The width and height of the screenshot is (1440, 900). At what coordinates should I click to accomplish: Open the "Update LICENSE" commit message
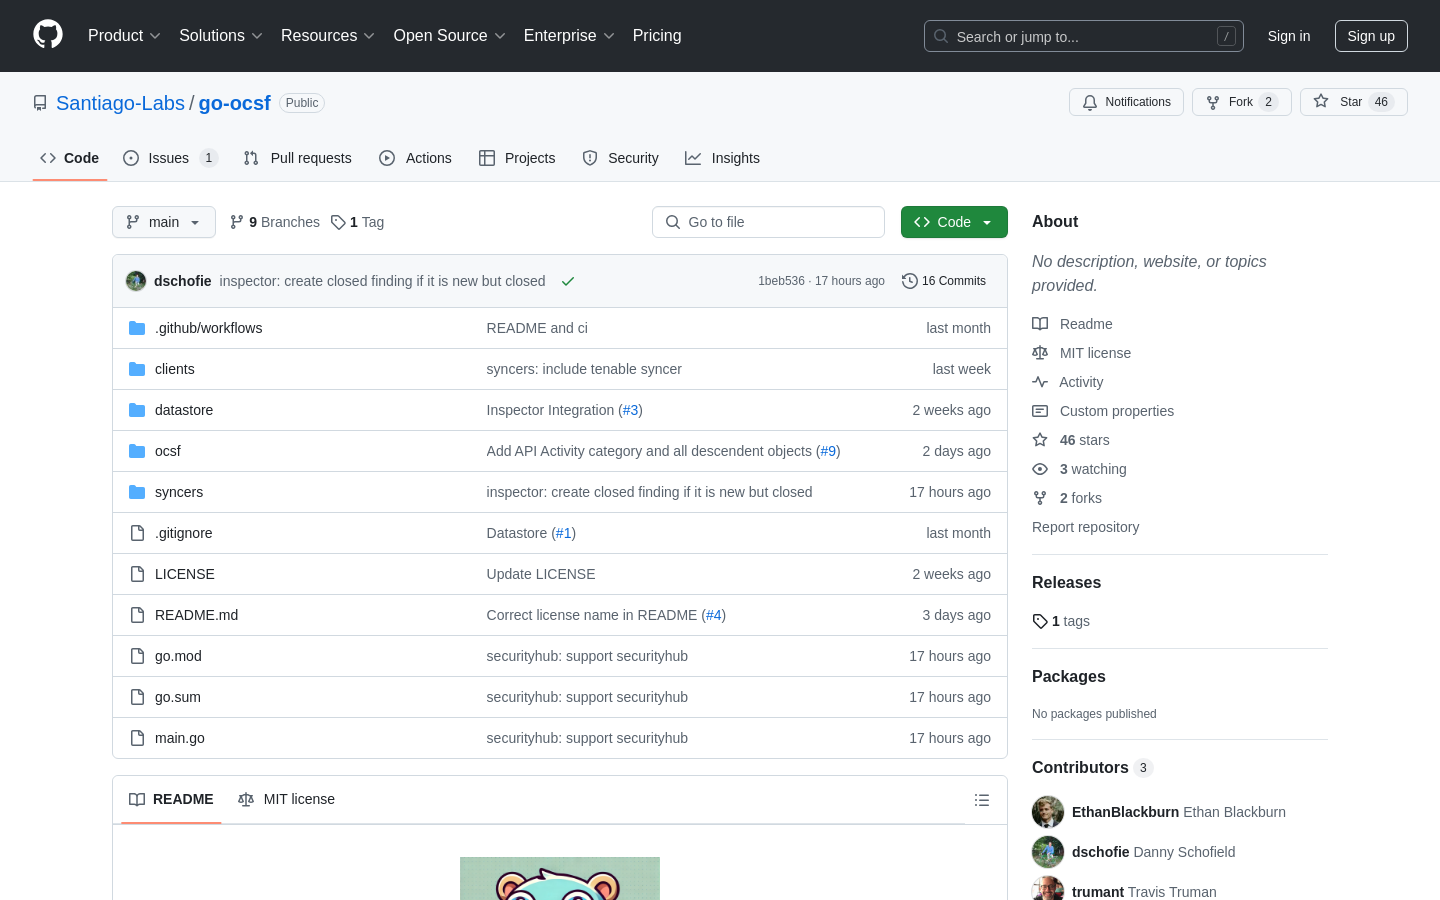coord(541,574)
